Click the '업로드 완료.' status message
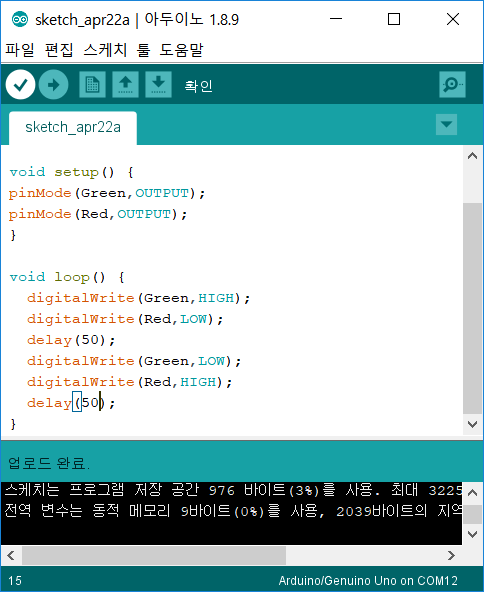 [49, 463]
